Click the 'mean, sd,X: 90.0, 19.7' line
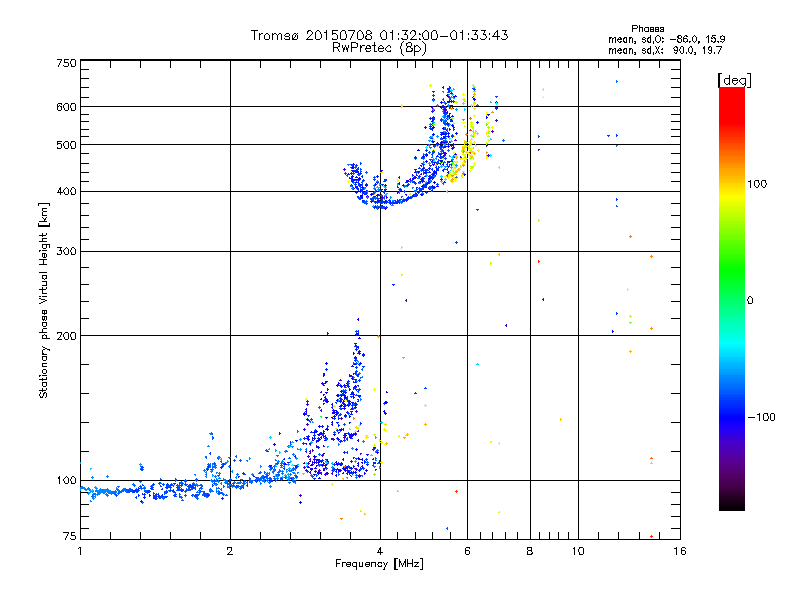Image resolution: width=800 pixels, height=600 pixels. pyautogui.click(x=665, y=50)
